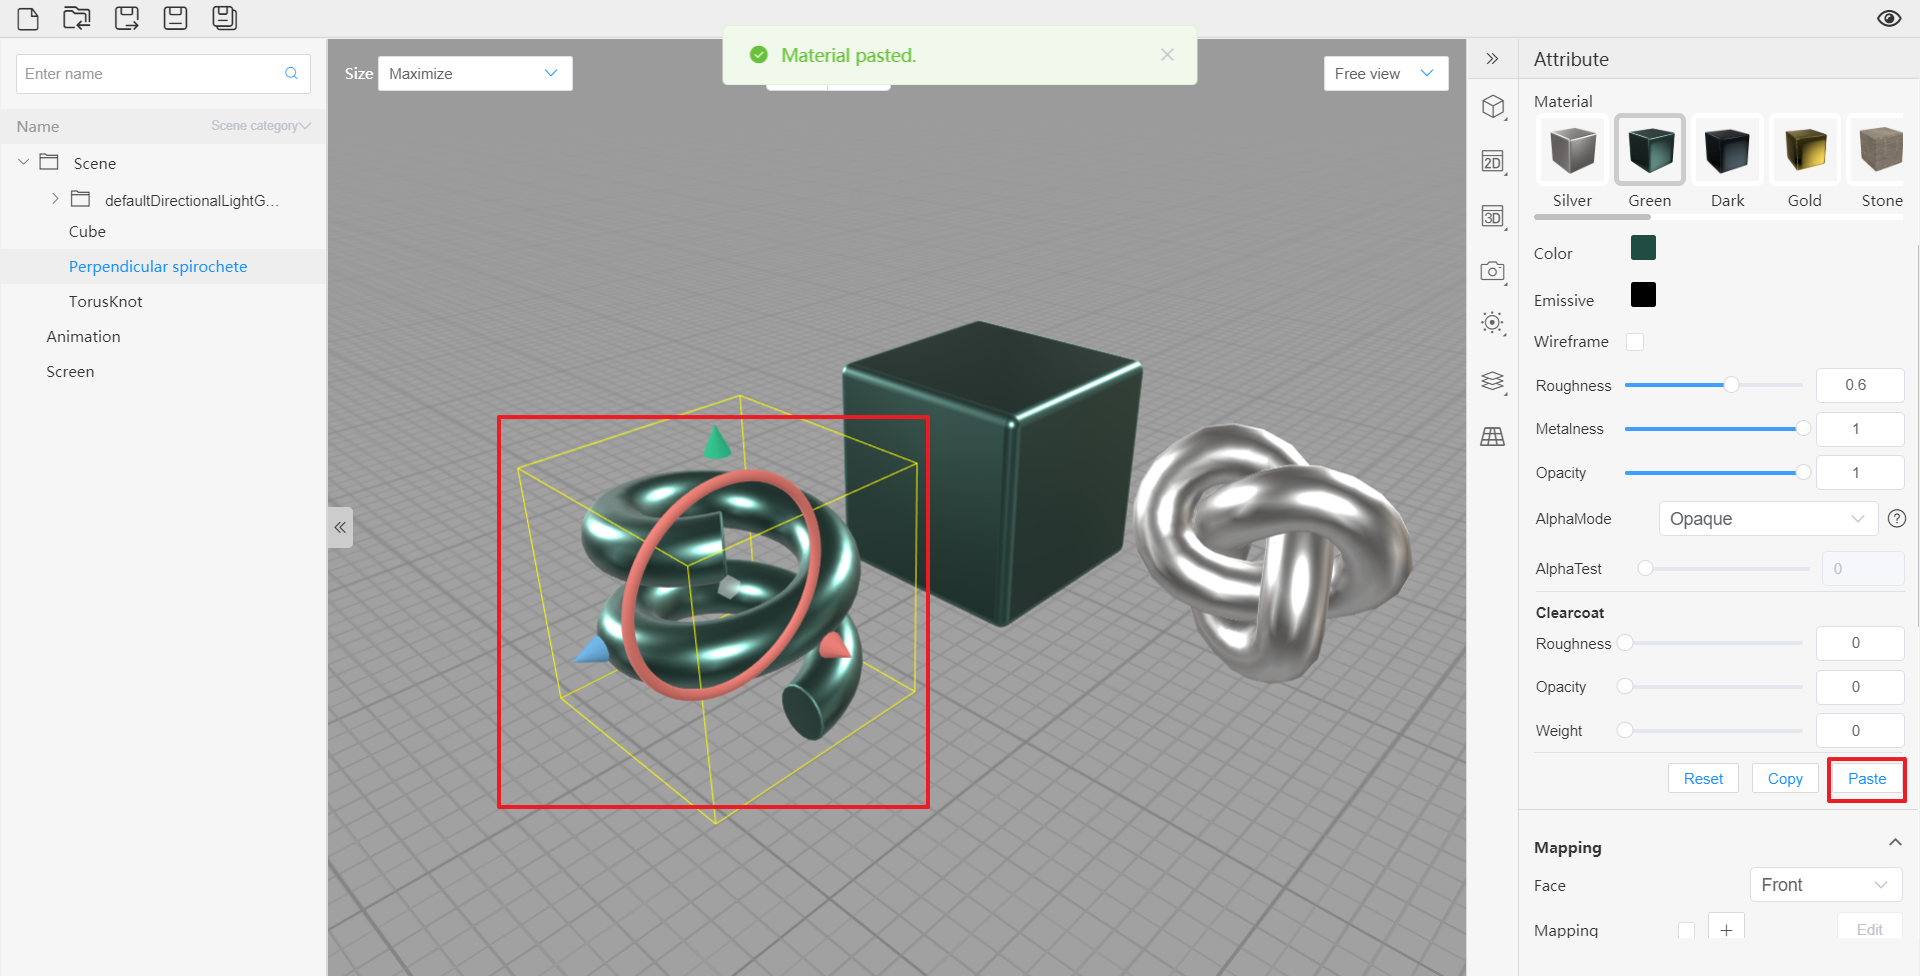Click the single floppy disk save icon
The height and width of the screenshot is (976, 1920).
tap(176, 18)
